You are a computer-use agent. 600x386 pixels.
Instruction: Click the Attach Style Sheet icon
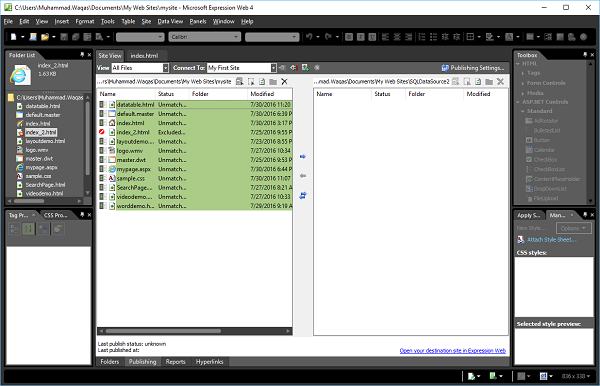coord(520,239)
